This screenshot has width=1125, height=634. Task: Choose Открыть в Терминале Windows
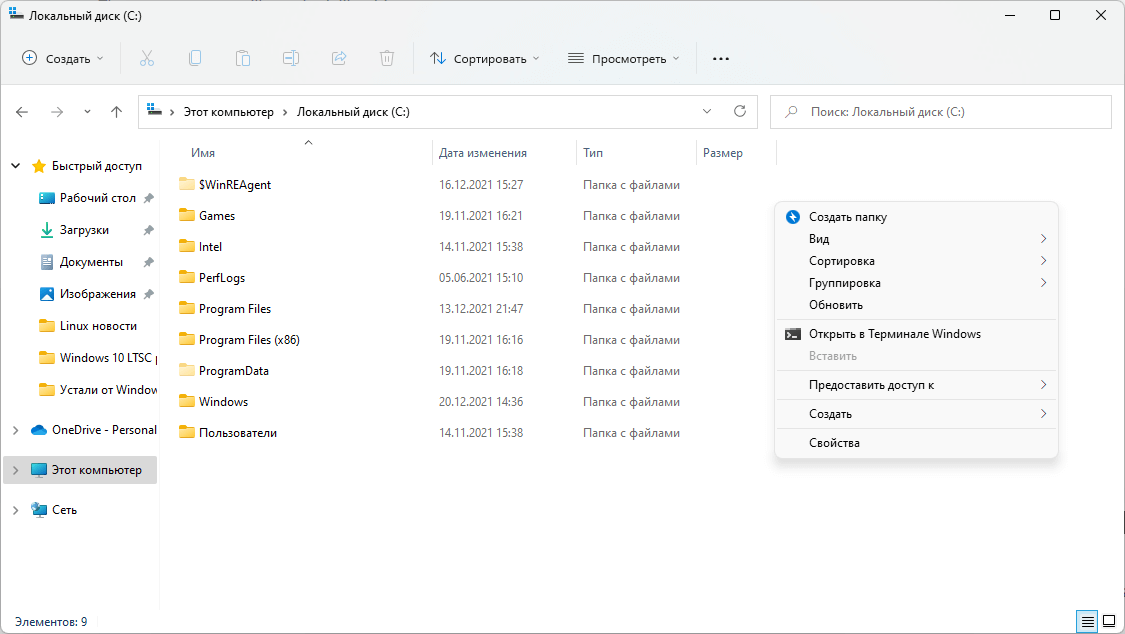[x=916, y=333]
